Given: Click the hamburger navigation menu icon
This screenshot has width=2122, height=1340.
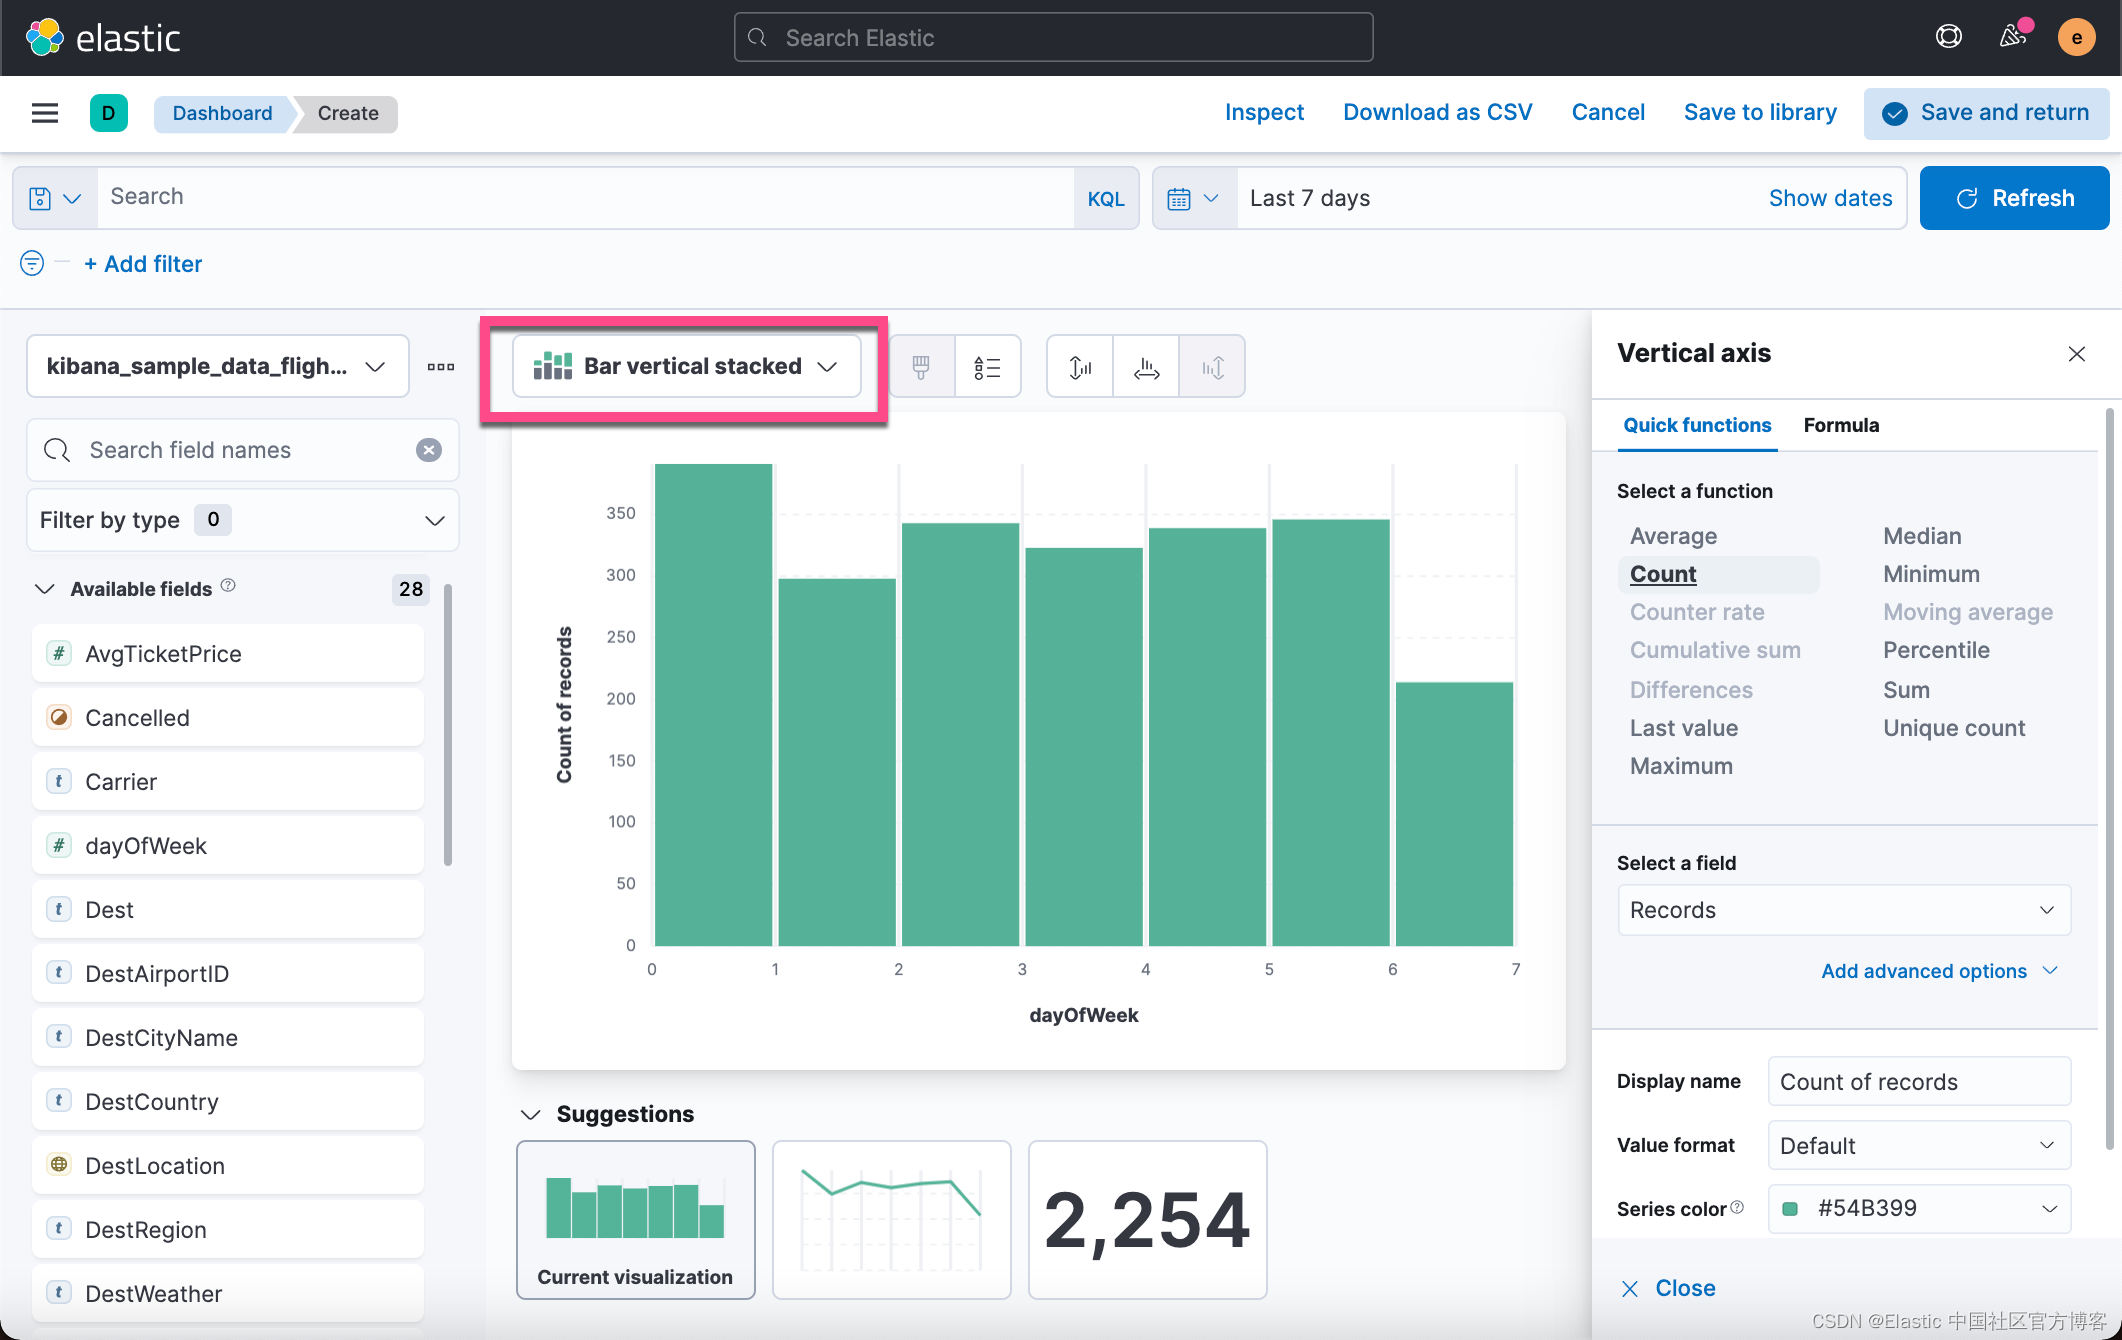Looking at the screenshot, I should 45,113.
